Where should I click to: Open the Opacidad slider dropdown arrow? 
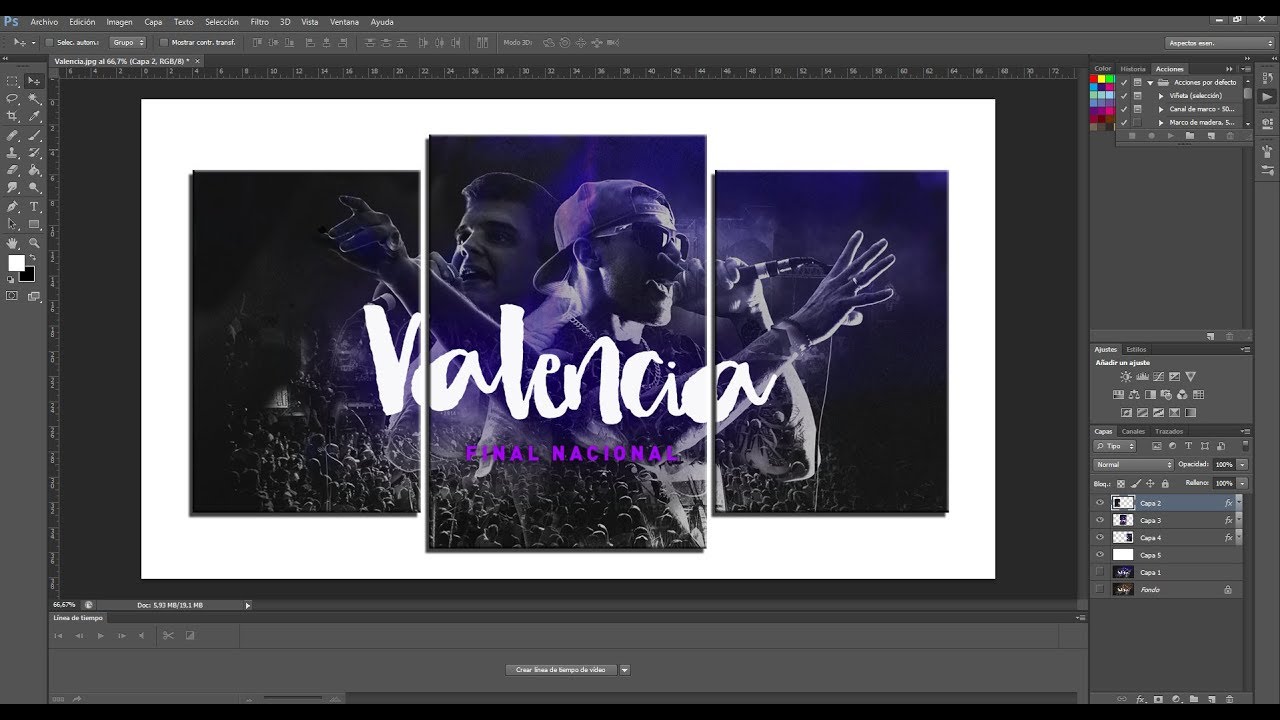point(1242,465)
